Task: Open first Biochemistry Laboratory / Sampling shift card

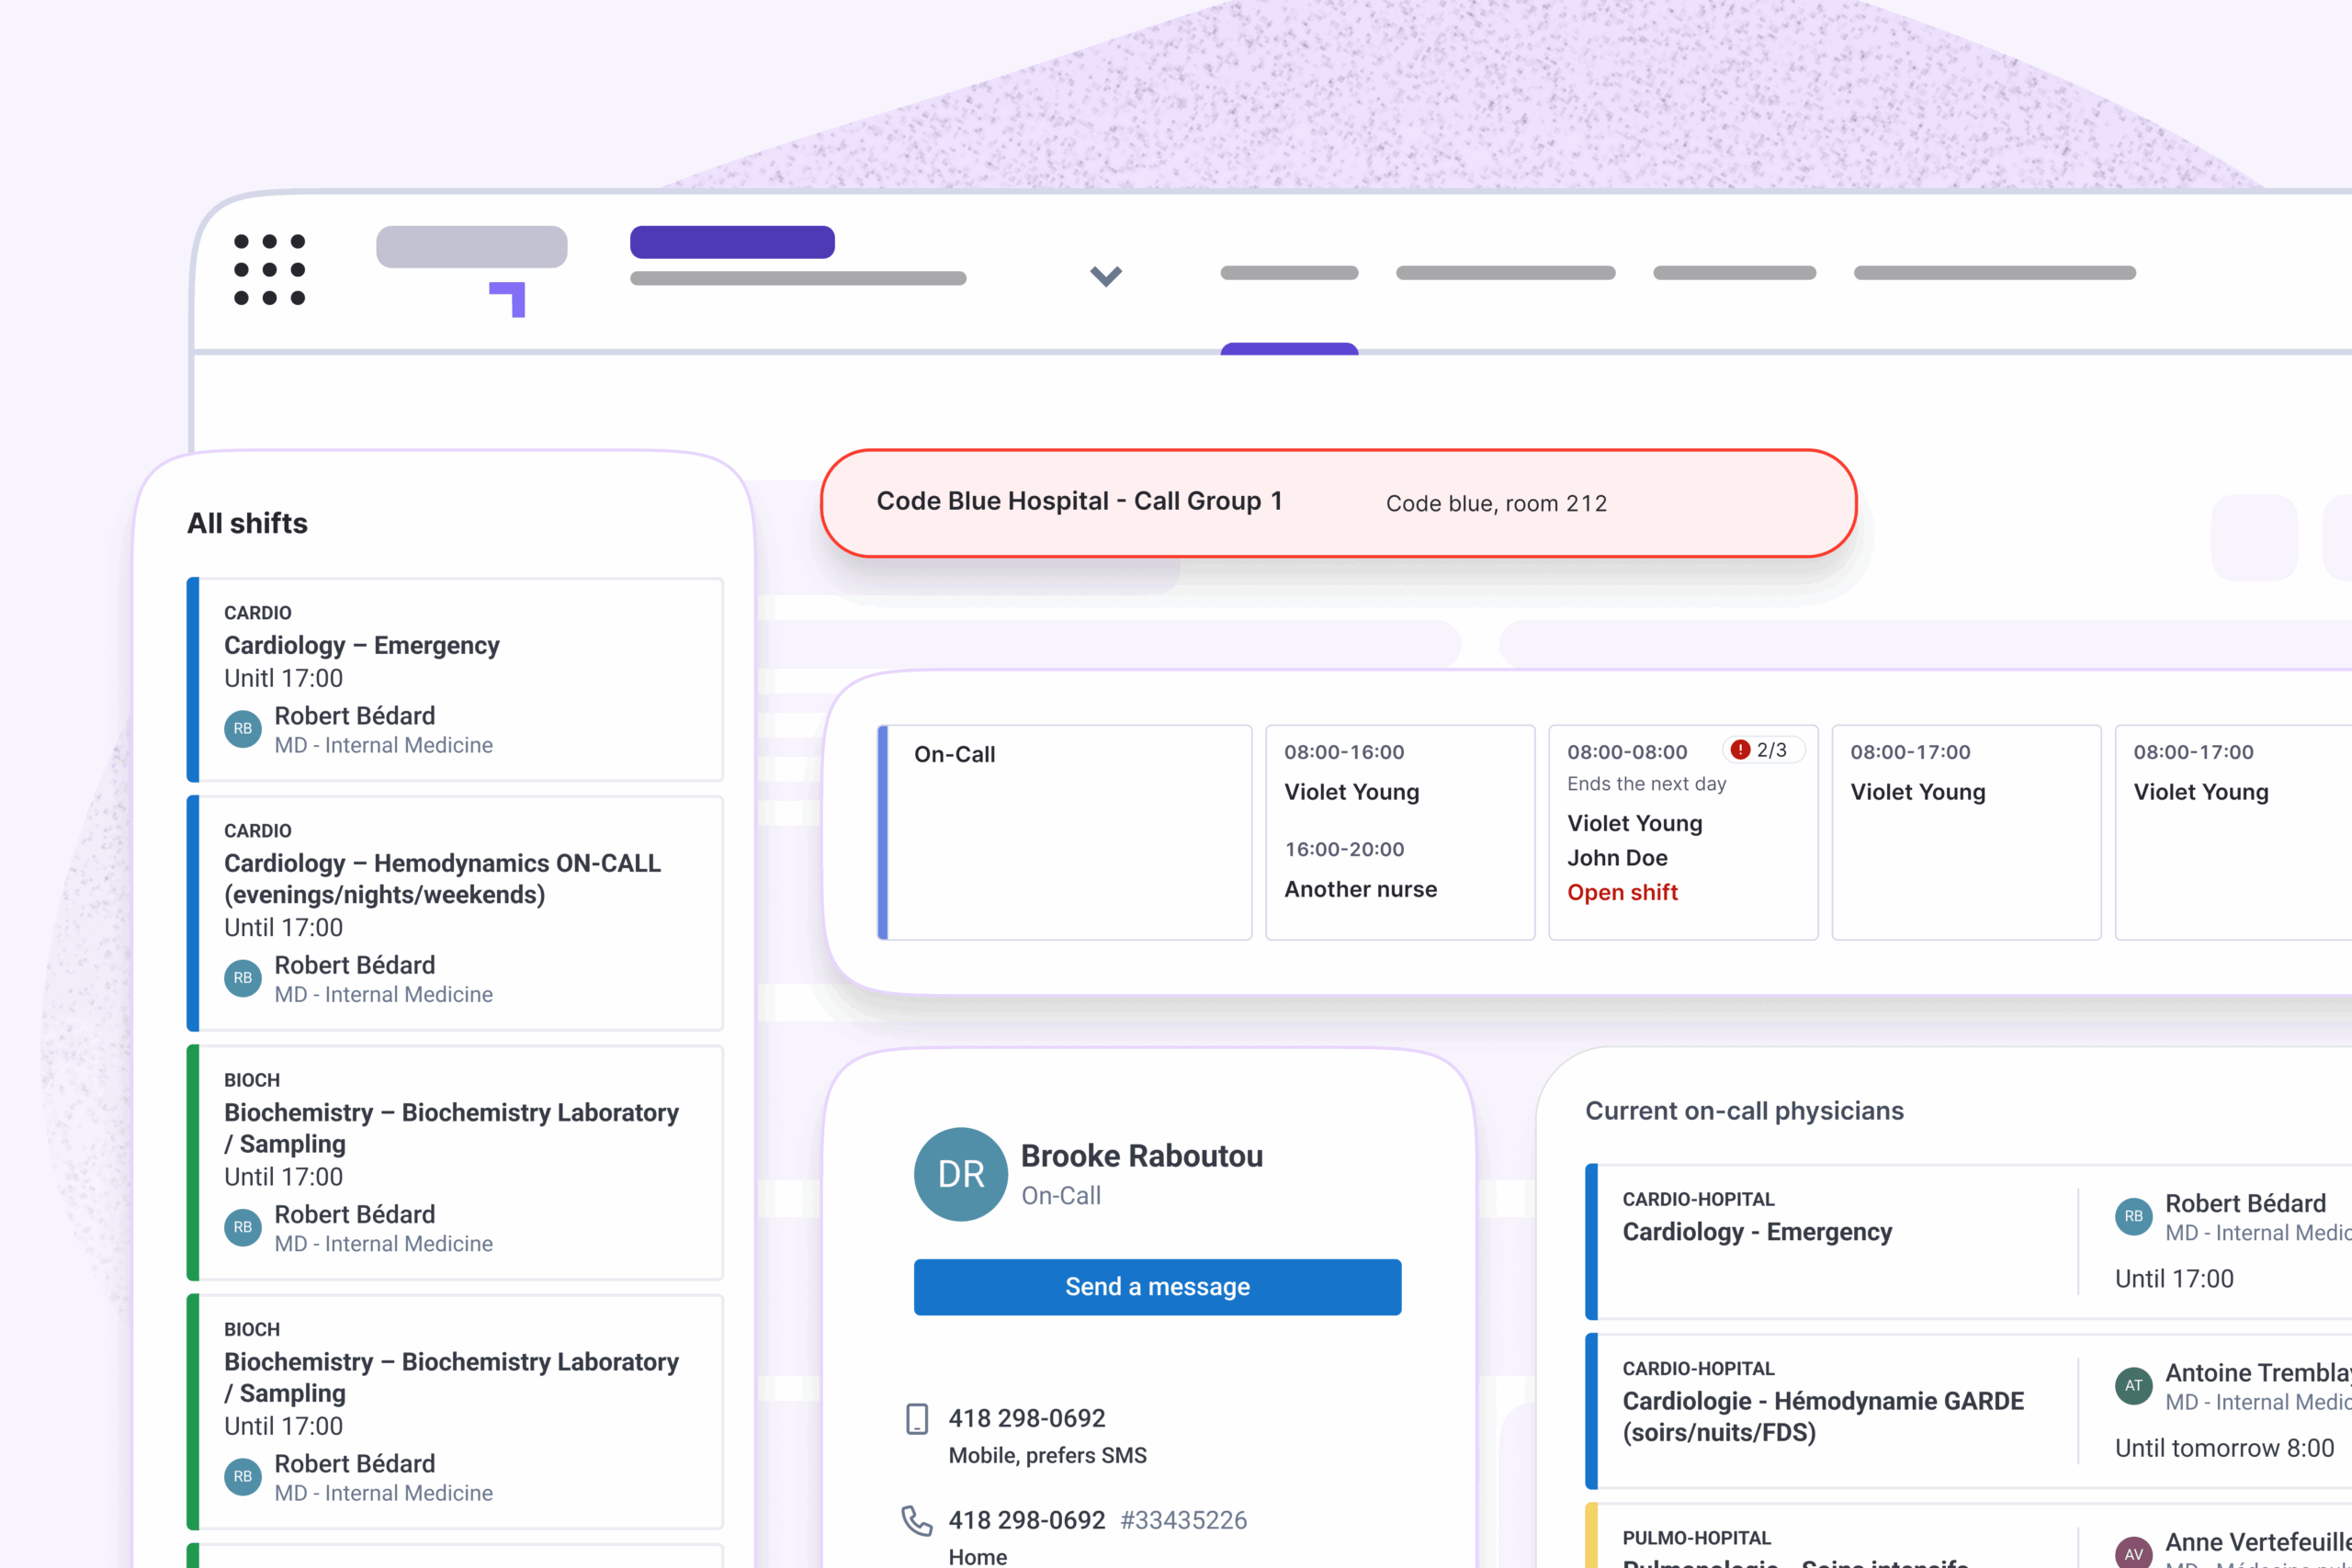Action: pos(455,1162)
